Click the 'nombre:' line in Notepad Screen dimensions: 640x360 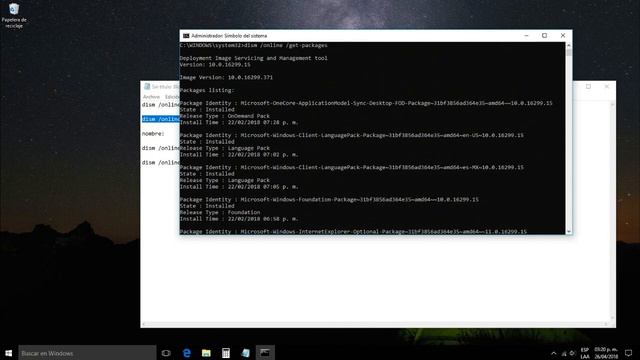(153, 133)
